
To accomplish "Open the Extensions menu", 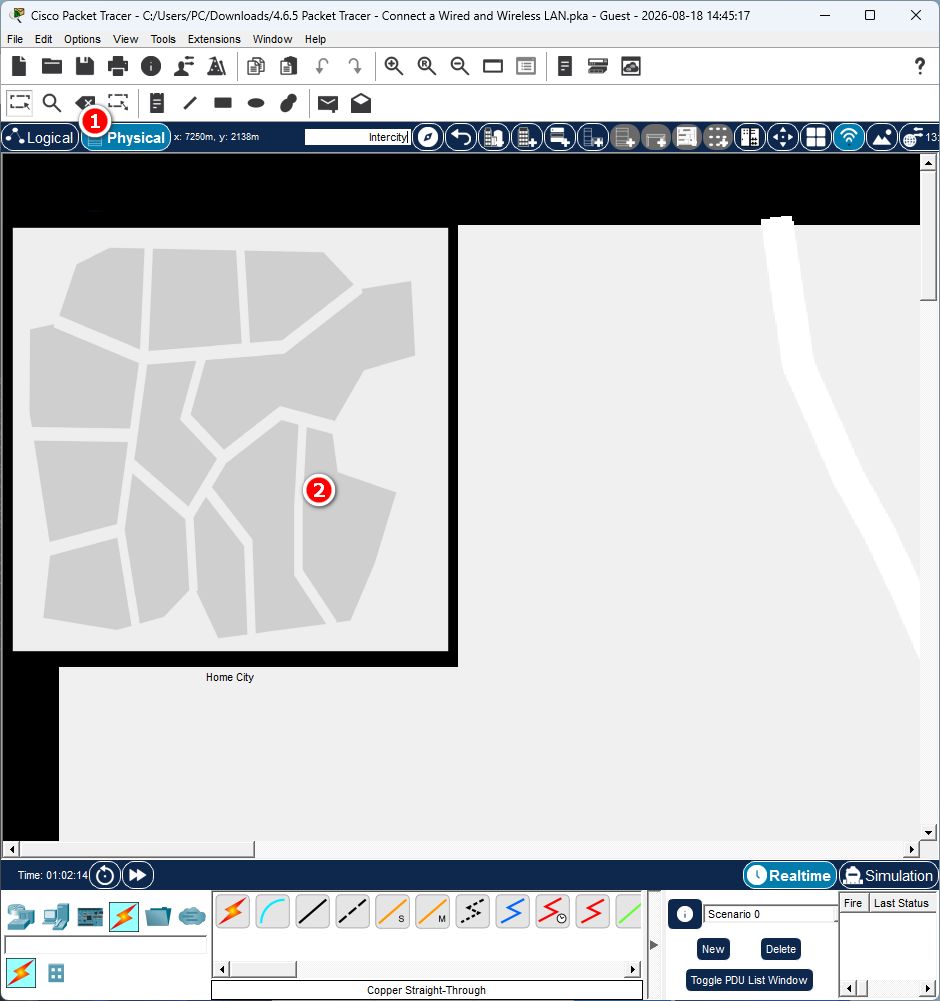I will click(214, 39).
